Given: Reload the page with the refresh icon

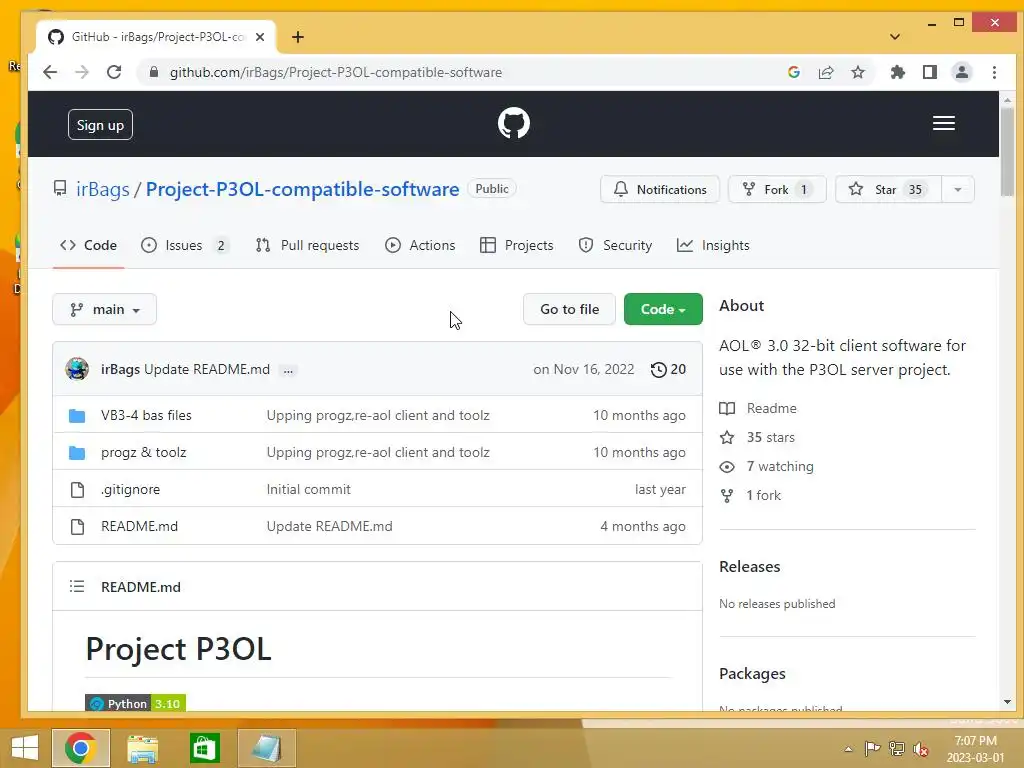Looking at the screenshot, I should (x=114, y=72).
